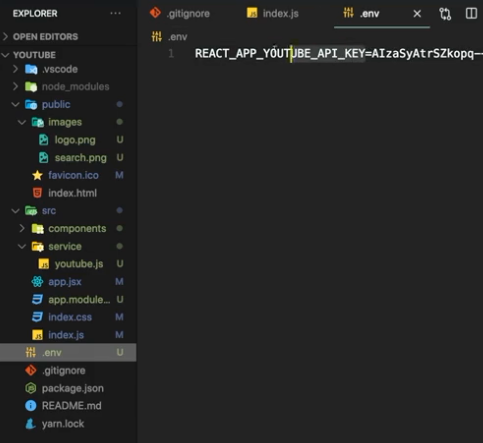Click the .vscode folder icon
The image size is (483, 443).
click(x=31, y=69)
